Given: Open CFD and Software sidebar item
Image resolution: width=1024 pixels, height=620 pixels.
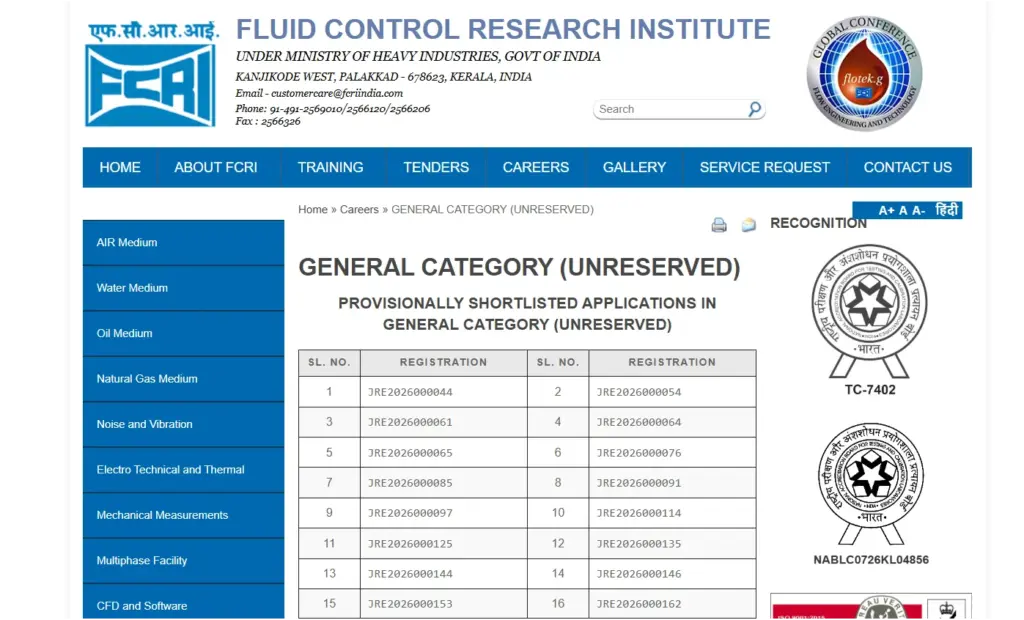Looking at the screenshot, I should coord(184,602).
